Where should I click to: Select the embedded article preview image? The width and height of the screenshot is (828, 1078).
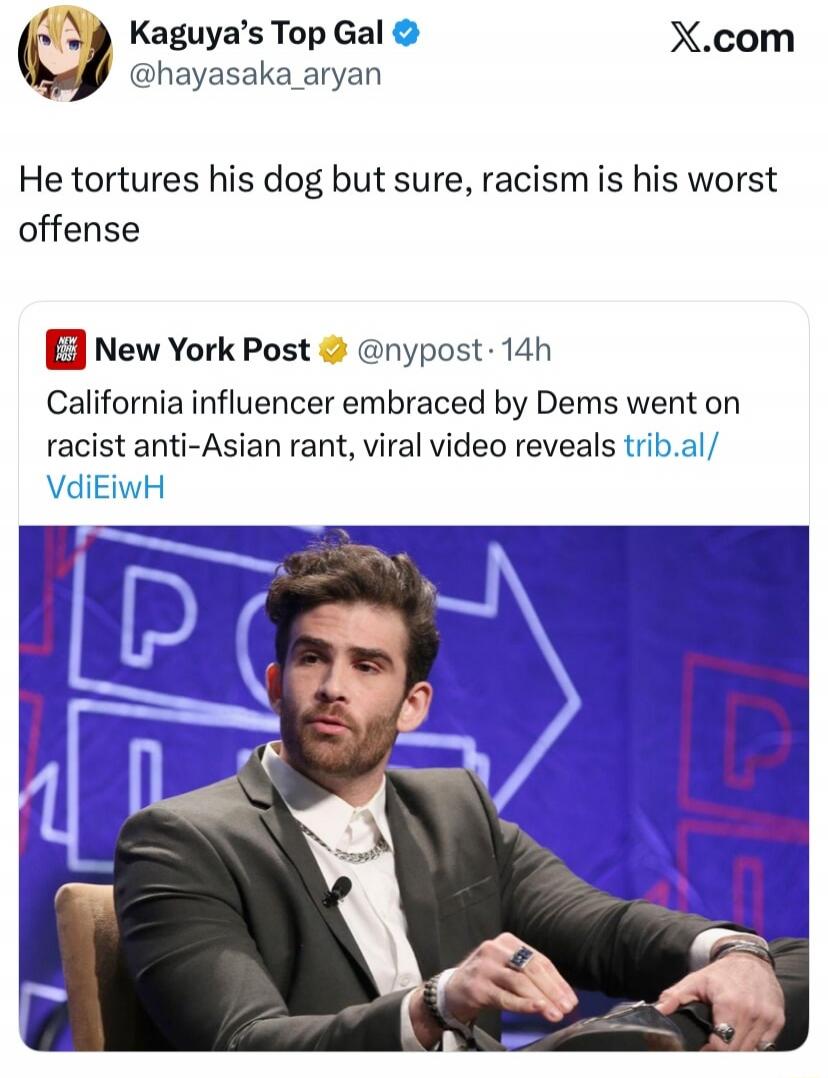(414, 790)
